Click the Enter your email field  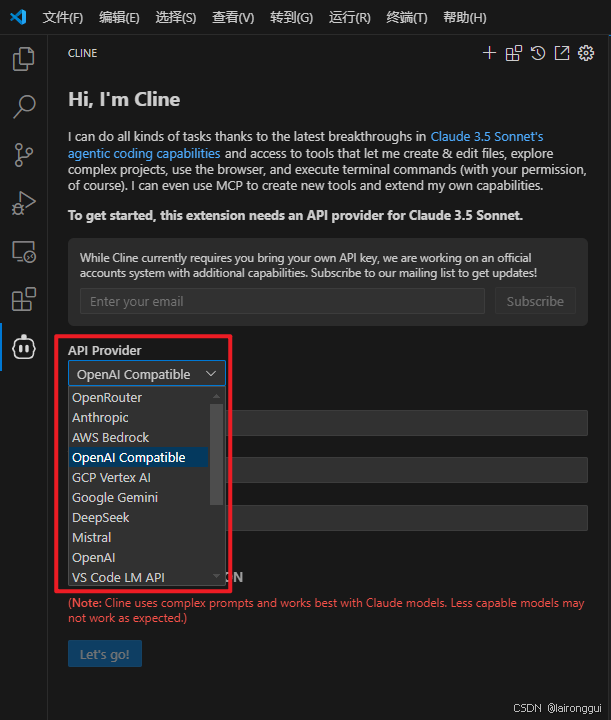pos(282,301)
